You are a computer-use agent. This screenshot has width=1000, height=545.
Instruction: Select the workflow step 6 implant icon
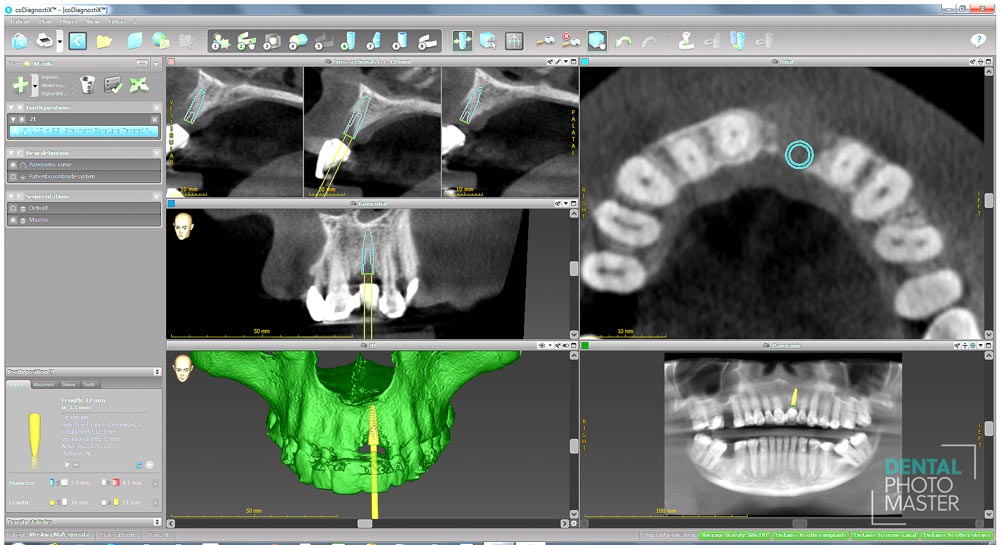[346, 41]
